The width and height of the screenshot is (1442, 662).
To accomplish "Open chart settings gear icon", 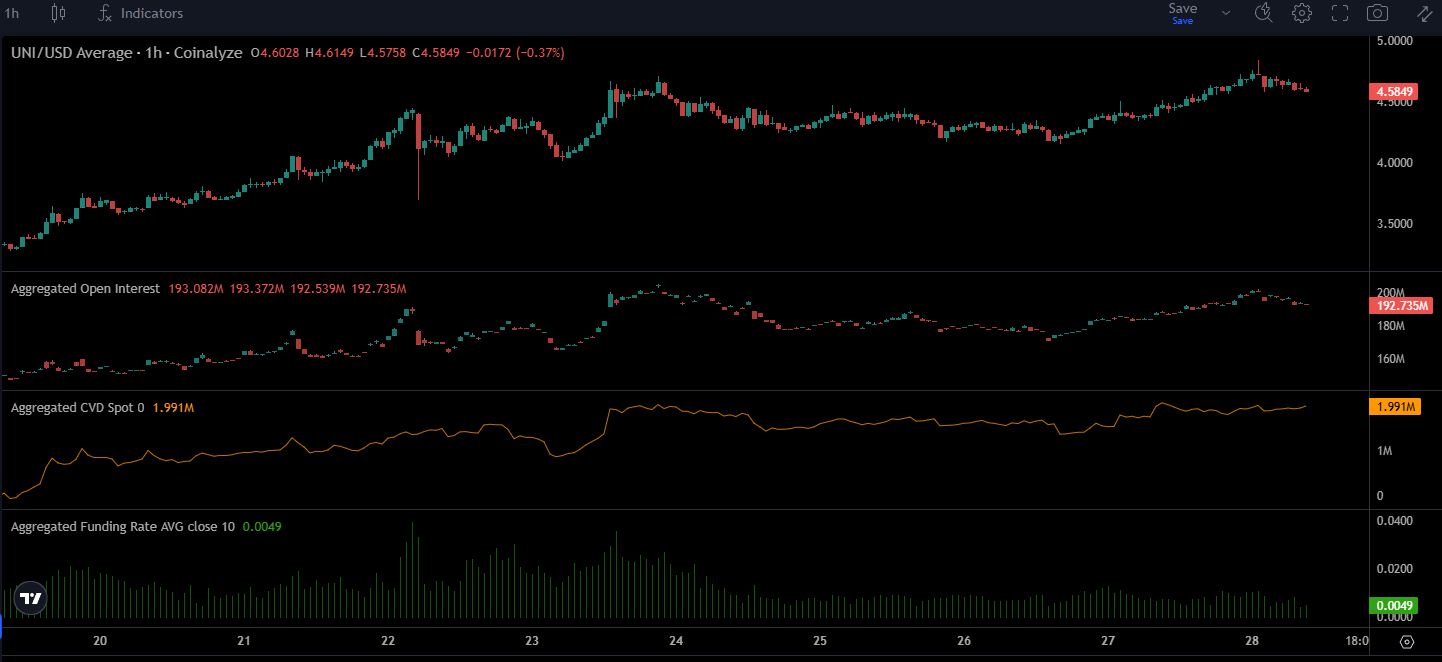I will tap(1301, 13).
